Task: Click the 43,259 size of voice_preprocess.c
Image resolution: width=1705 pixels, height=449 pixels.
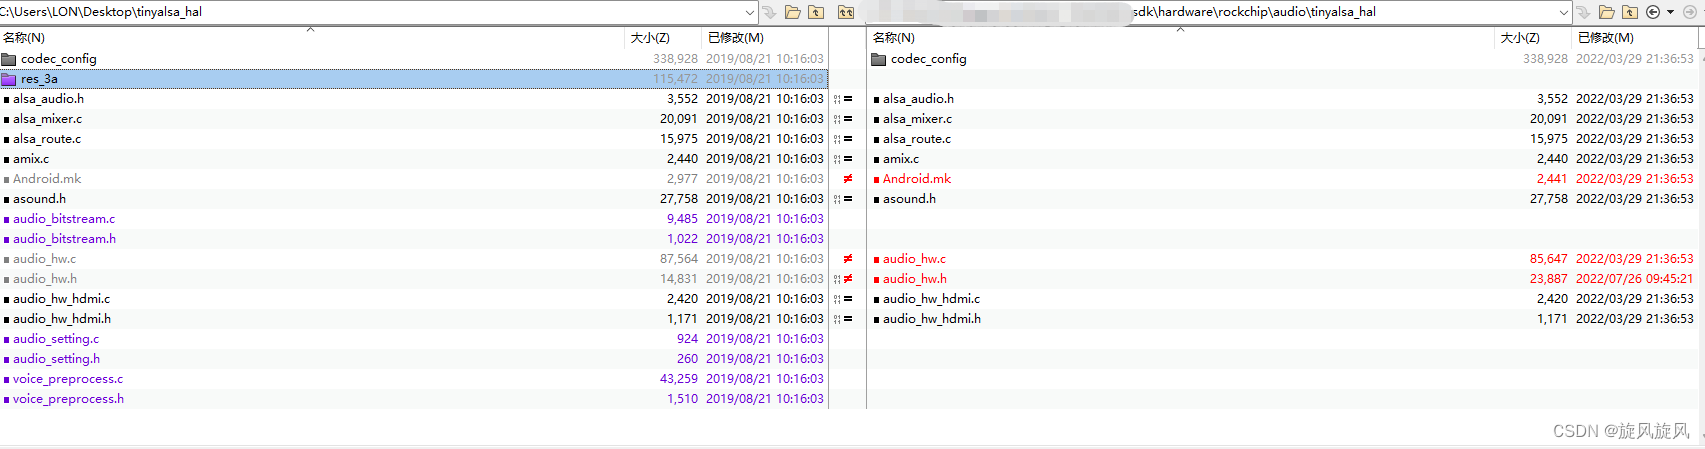Action: click(x=679, y=379)
